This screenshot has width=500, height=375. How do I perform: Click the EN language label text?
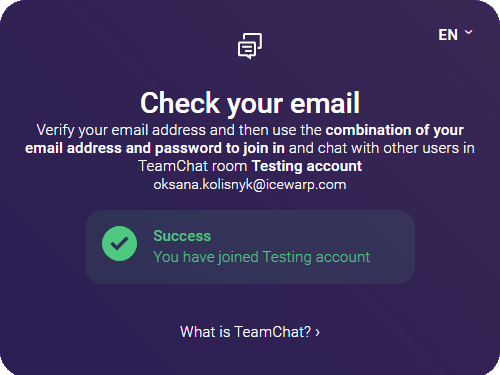click(448, 35)
